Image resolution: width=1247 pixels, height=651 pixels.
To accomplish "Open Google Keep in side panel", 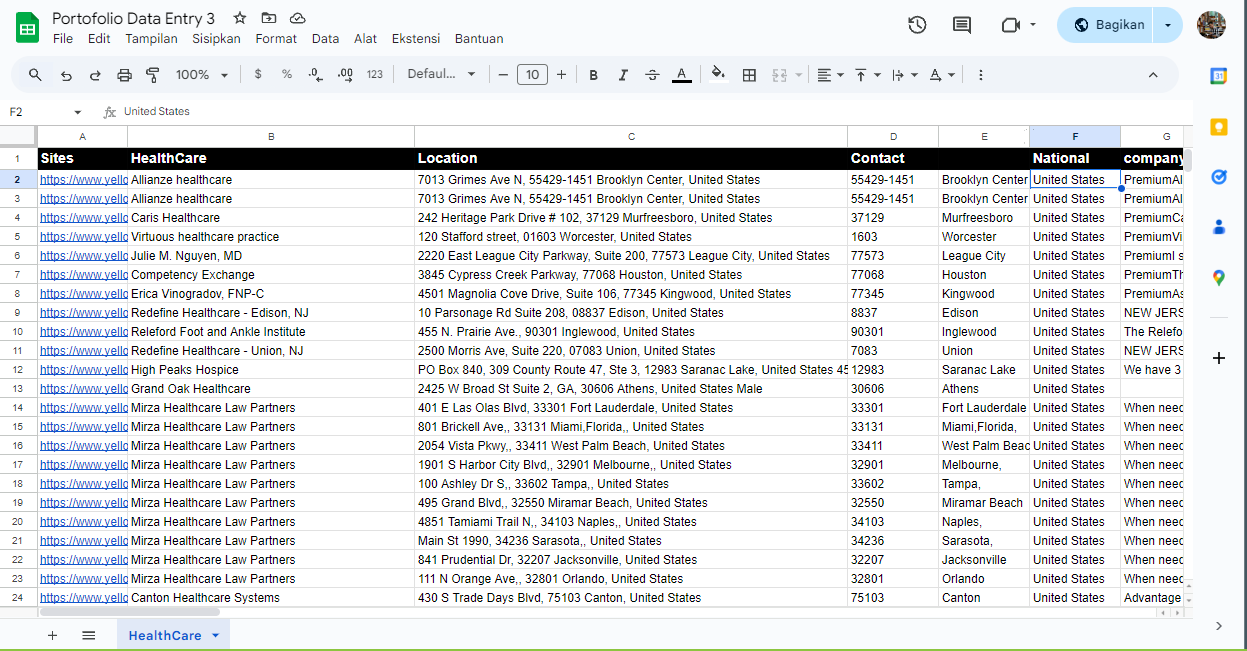I will 1219,127.
